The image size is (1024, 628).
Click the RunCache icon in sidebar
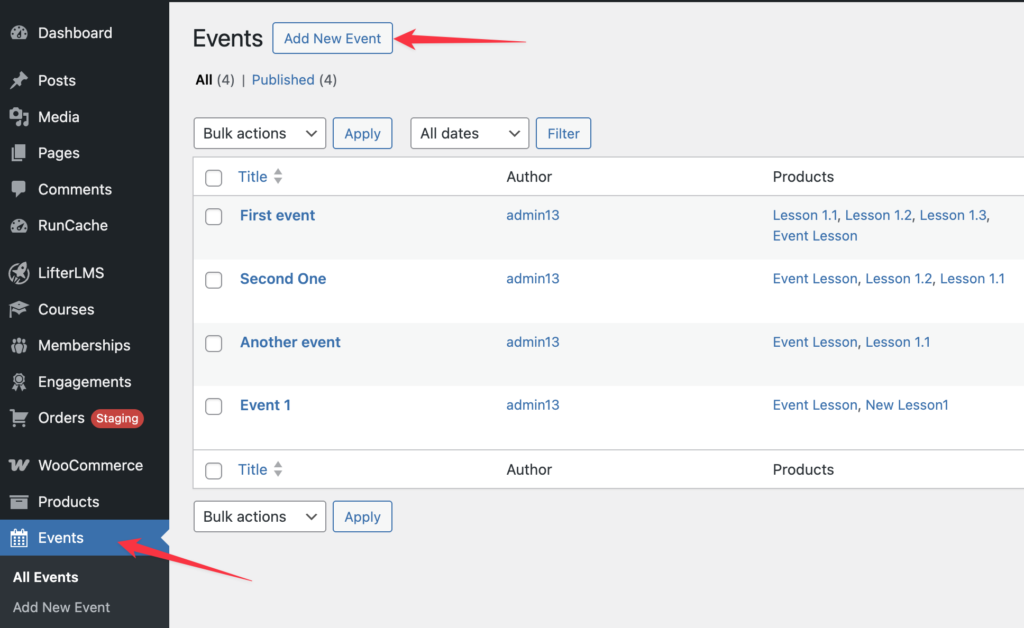point(19,225)
